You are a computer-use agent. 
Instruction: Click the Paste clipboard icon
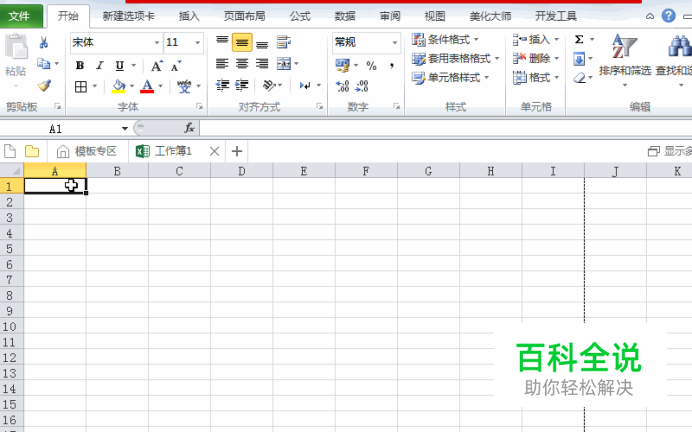(16, 46)
